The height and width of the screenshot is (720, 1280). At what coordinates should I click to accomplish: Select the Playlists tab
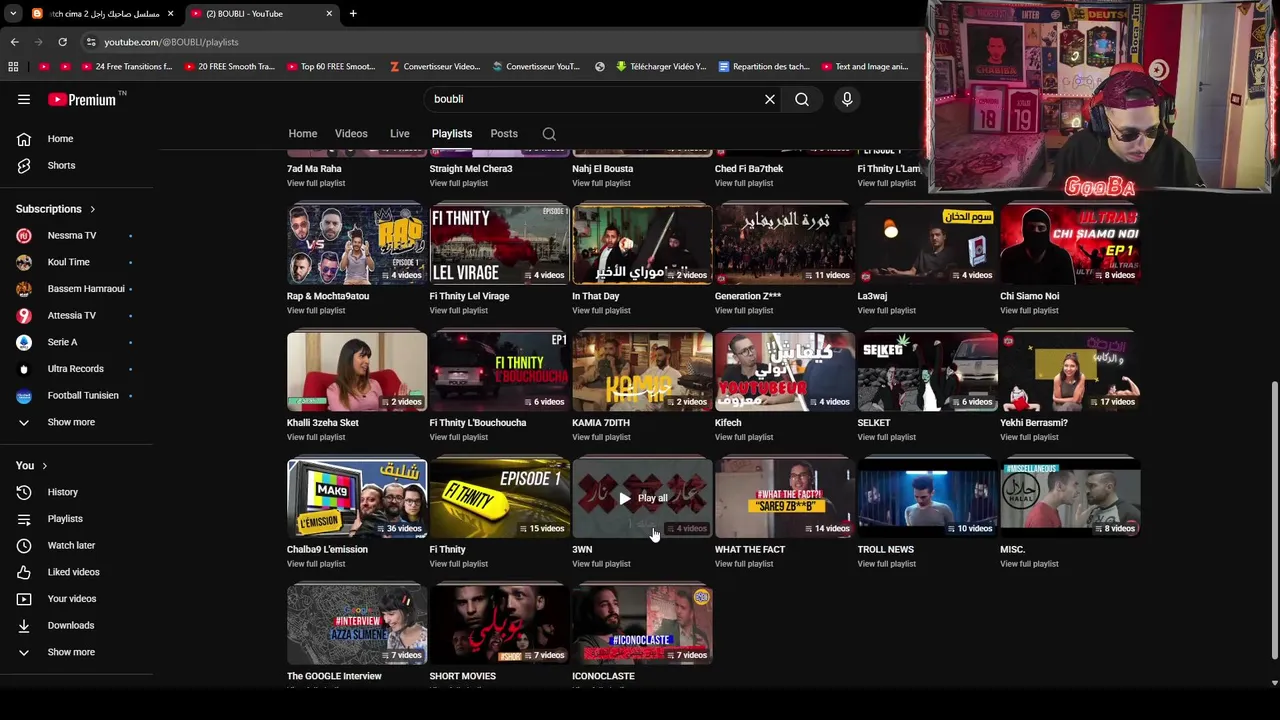tap(452, 134)
